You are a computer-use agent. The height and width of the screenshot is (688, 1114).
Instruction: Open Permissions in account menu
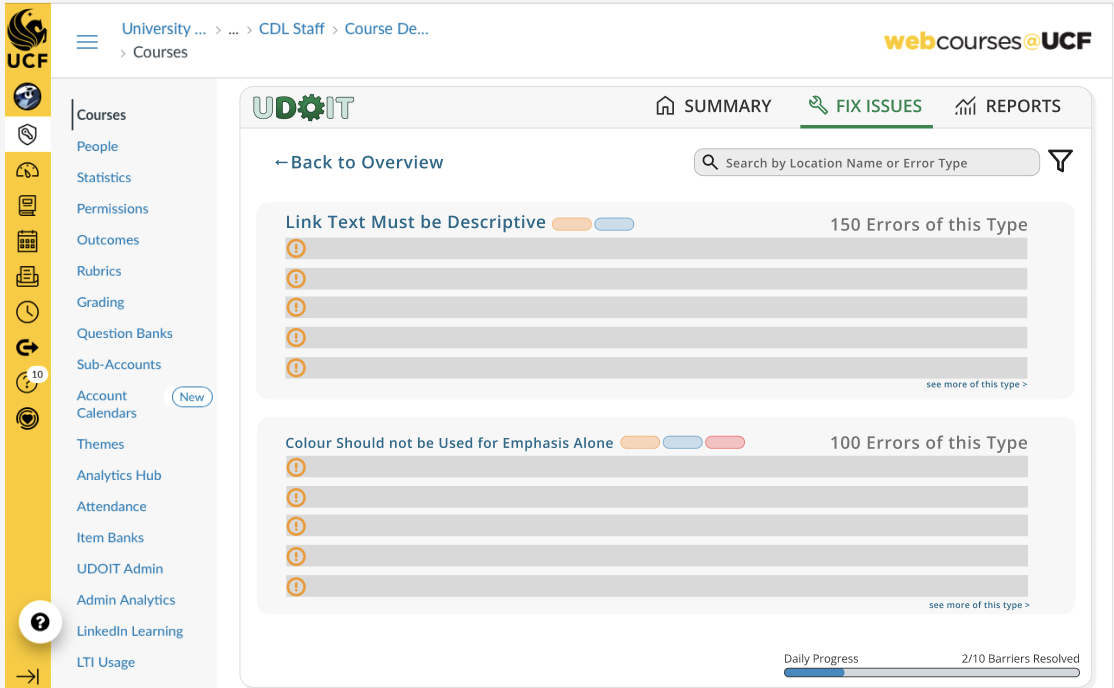coord(112,209)
